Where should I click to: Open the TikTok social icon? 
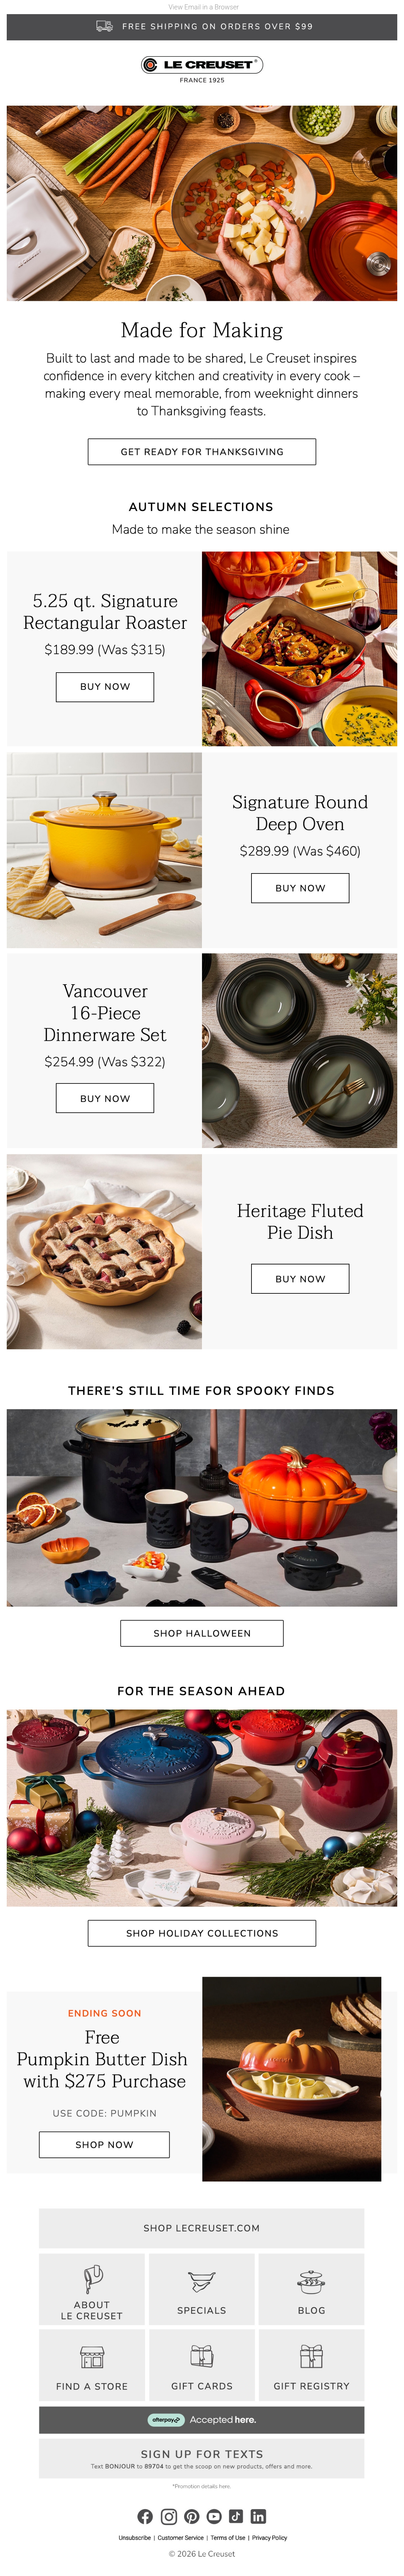pos(236,2516)
